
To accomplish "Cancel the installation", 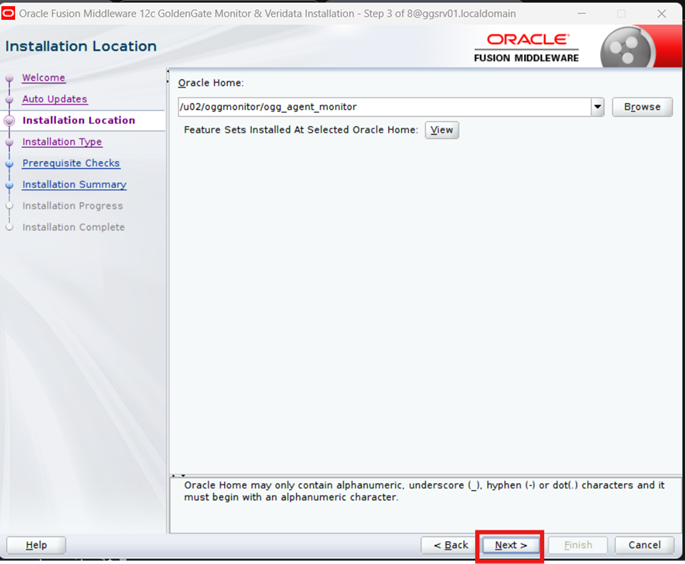I will (x=644, y=545).
